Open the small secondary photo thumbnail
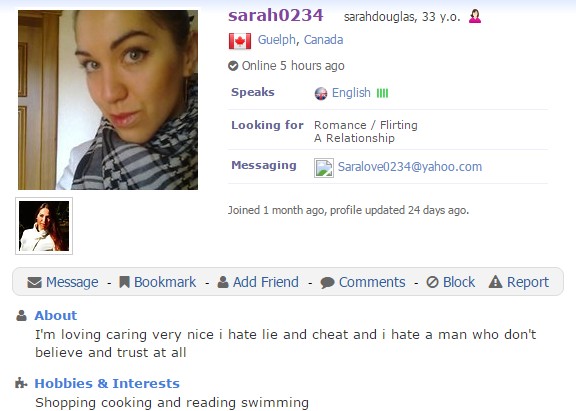The image size is (576, 411). click(44, 226)
